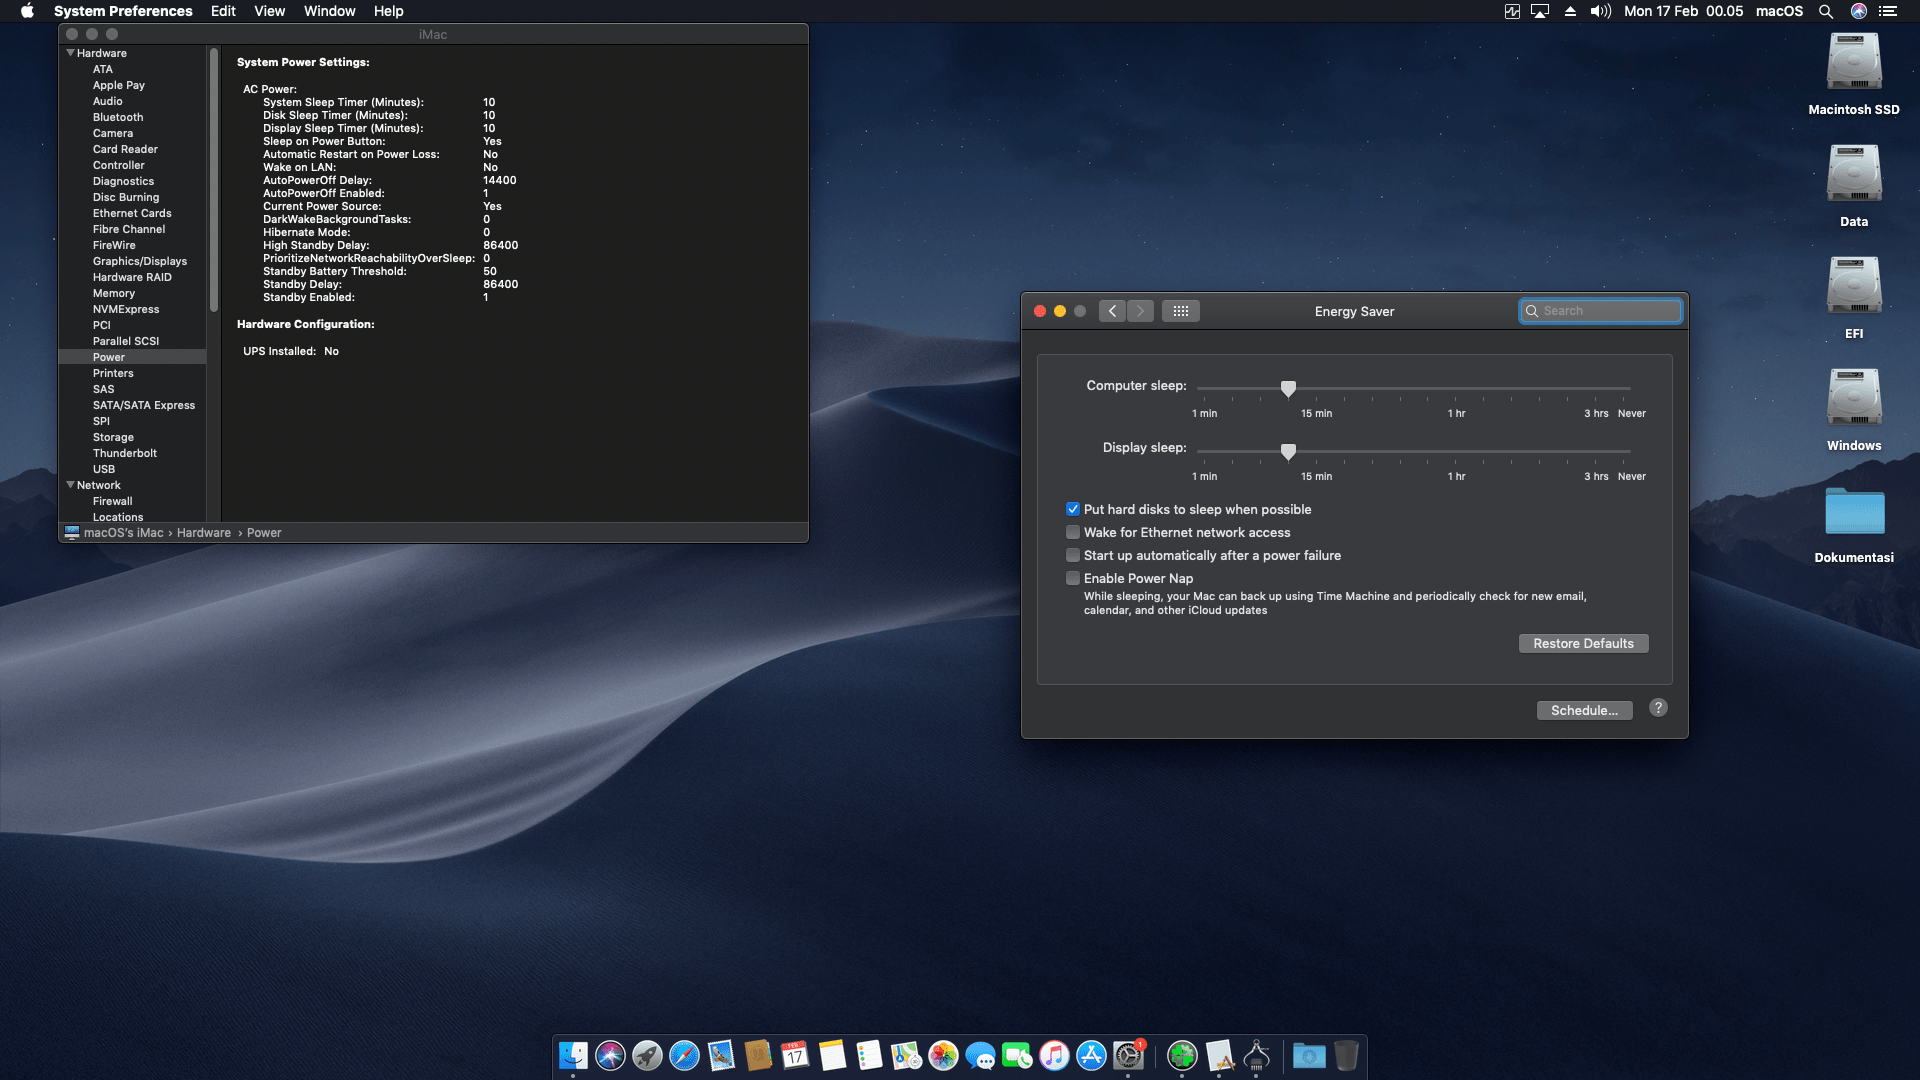Open Spotlight search magnifier in menu bar
Image resolution: width=1920 pixels, height=1080 pixels.
tap(1826, 11)
